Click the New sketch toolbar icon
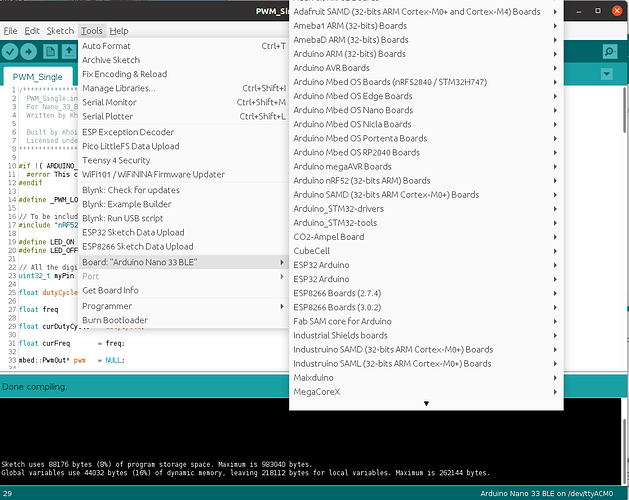This screenshot has height=500, width=629. point(51,52)
